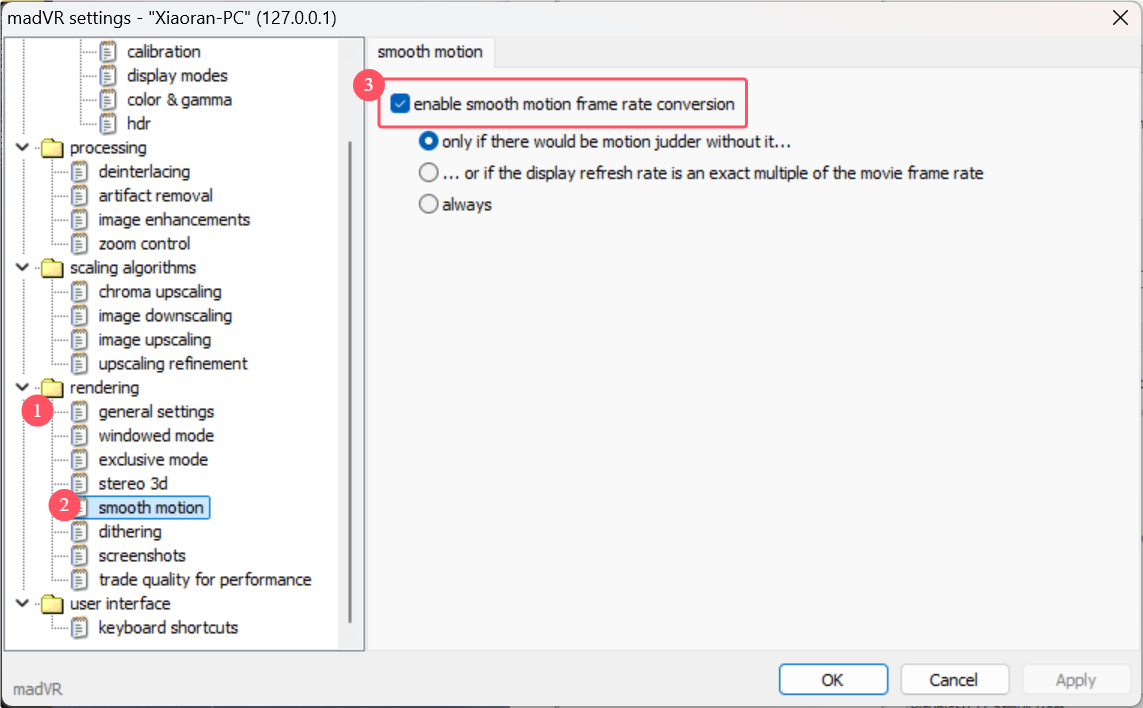Screen dimensions: 1143x708
Task: Disable smooth motion frame rate conversion checkbox
Action: click(x=401, y=104)
